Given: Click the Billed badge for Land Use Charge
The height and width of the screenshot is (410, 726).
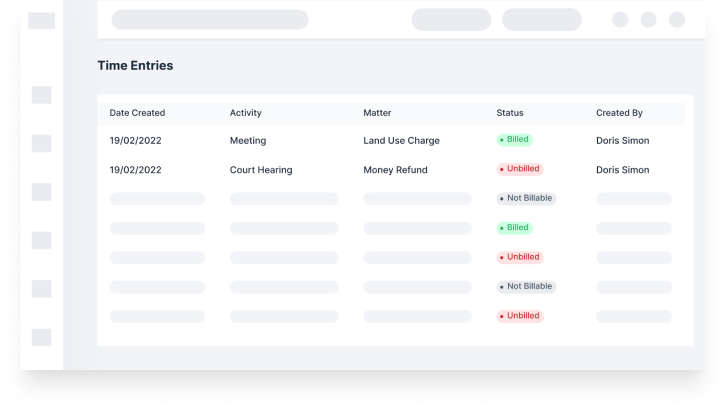Looking at the screenshot, I should click(514, 140).
